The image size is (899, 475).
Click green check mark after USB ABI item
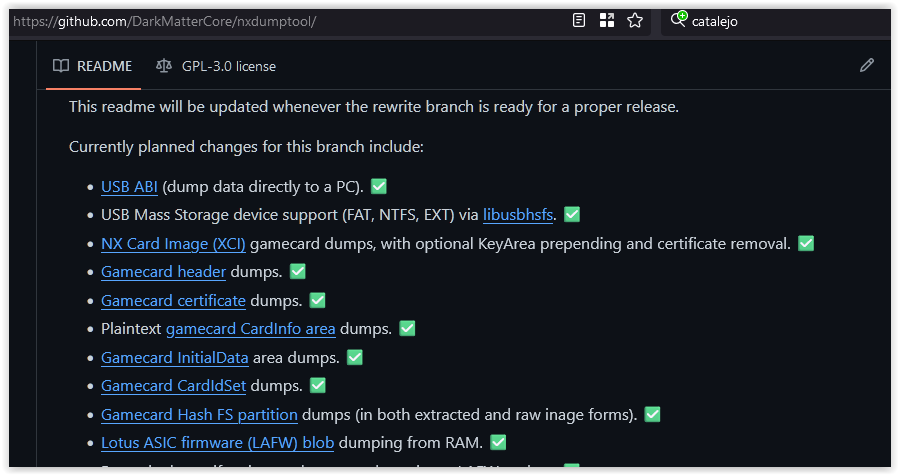pyautogui.click(x=378, y=186)
